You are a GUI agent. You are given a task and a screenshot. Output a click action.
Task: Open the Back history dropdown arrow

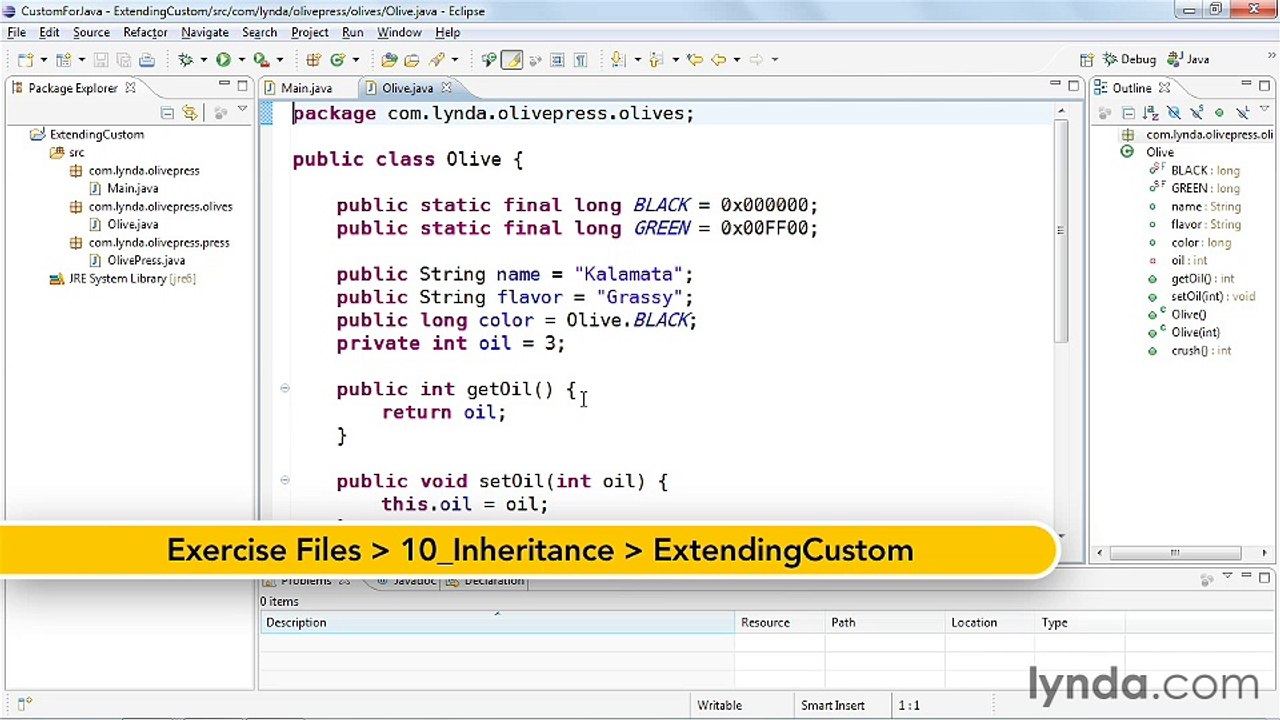[736, 60]
